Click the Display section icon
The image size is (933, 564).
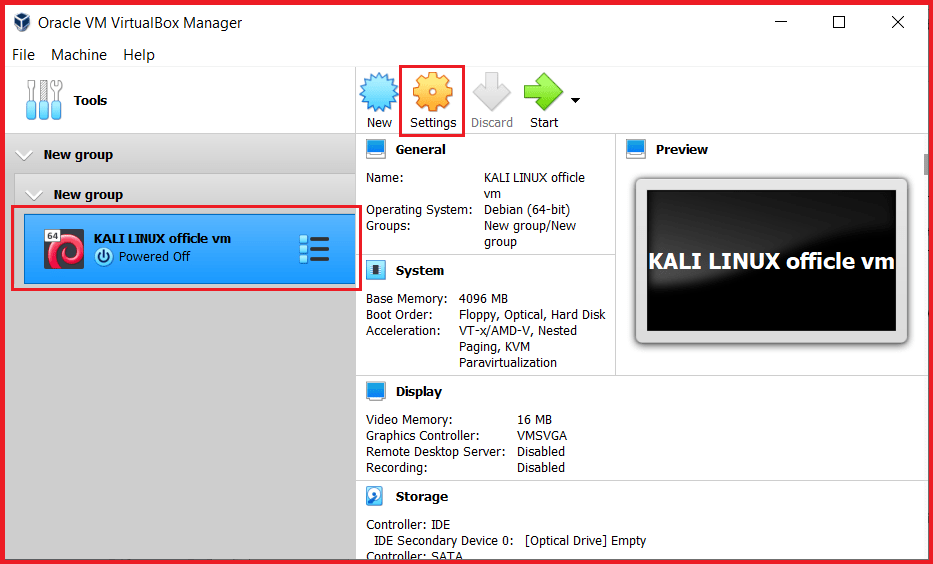pos(375,391)
